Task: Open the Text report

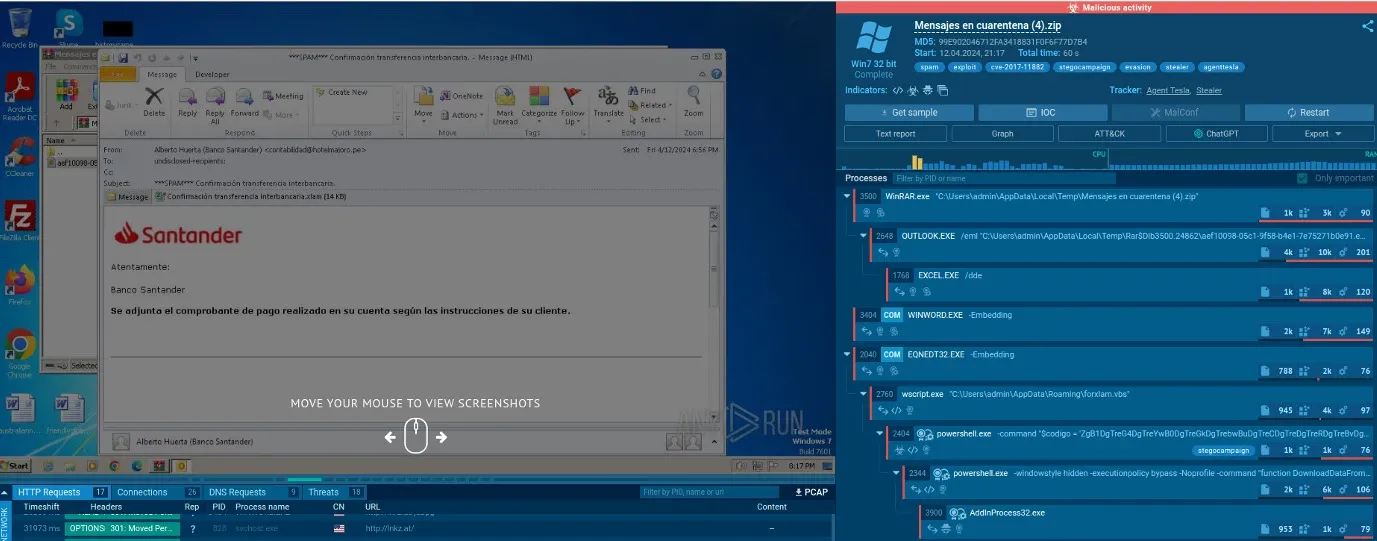Action: click(x=896, y=133)
